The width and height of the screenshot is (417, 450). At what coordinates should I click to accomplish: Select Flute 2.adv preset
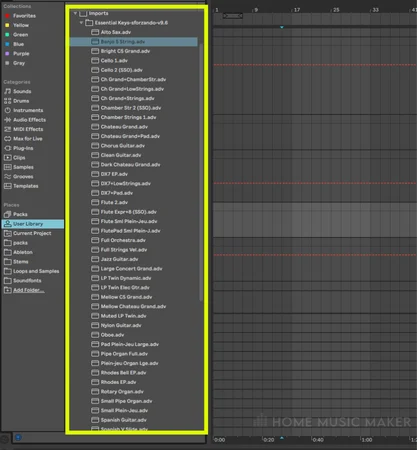tap(114, 202)
